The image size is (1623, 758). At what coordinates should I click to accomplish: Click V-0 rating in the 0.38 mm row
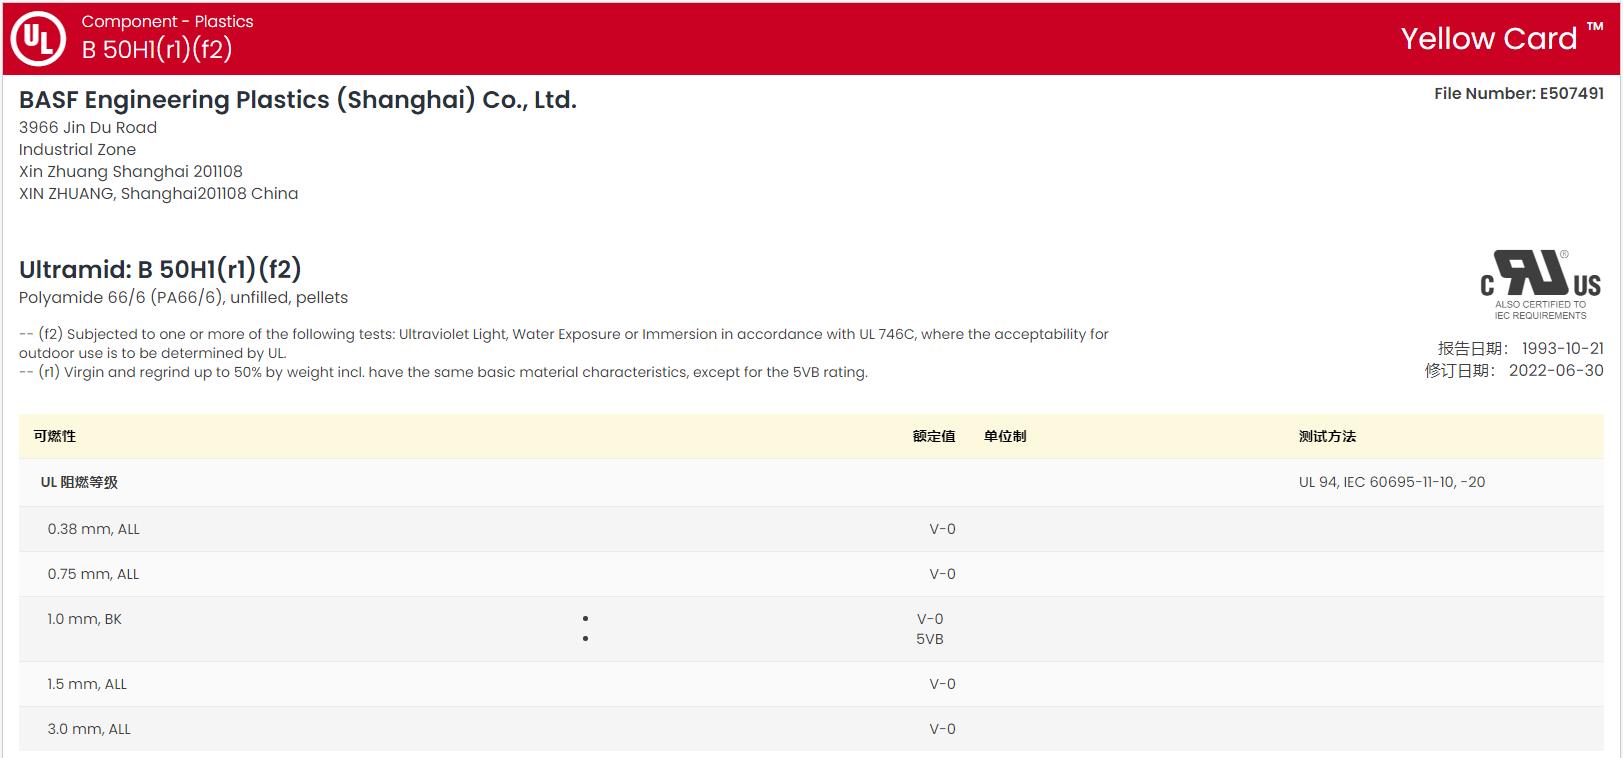(x=942, y=529)
